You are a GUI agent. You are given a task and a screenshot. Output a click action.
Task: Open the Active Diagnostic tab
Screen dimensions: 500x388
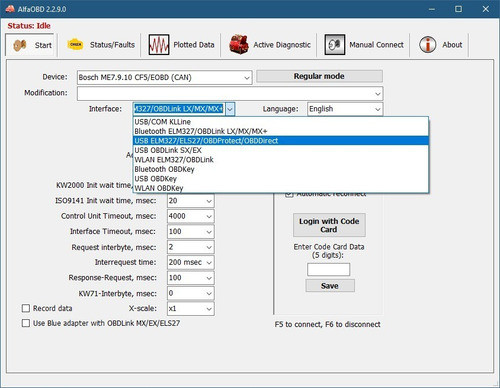282,45
